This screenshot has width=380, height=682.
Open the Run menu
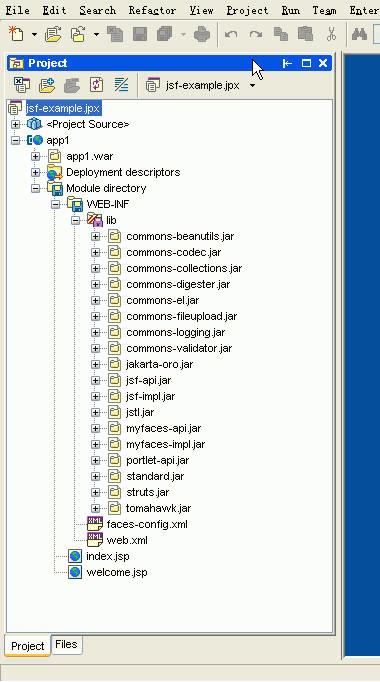click(x=290, y=10)
